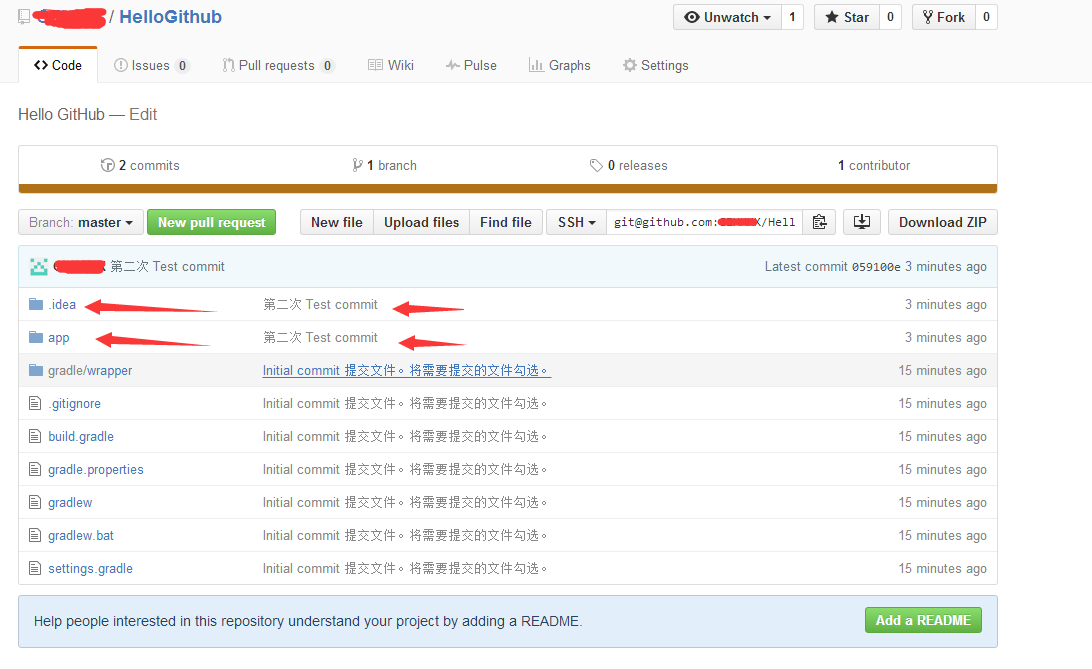This screenshot has height=669, width=1092.
Task: Click the Add a README button
Action: (923, 620)
